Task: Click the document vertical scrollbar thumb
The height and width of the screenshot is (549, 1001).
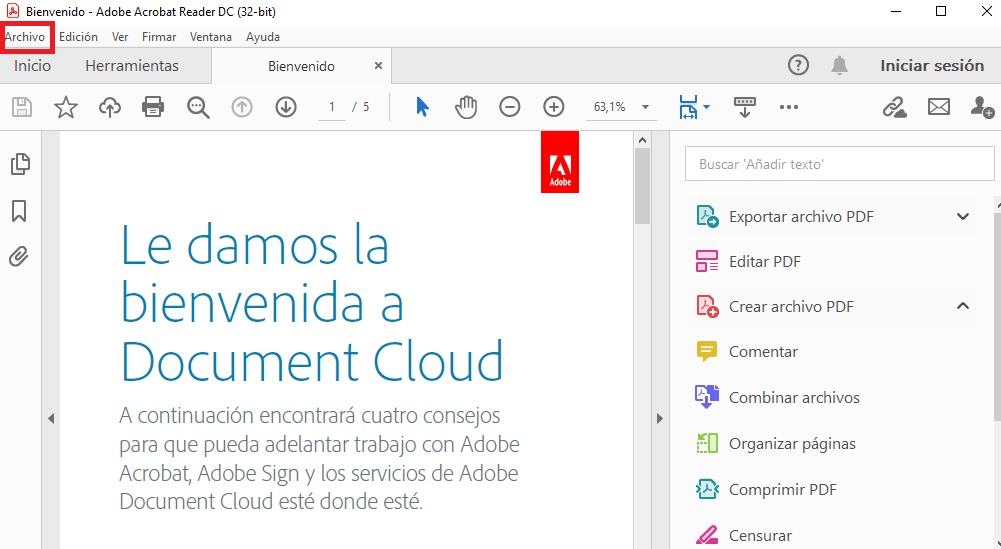Action: click(642, 186)
